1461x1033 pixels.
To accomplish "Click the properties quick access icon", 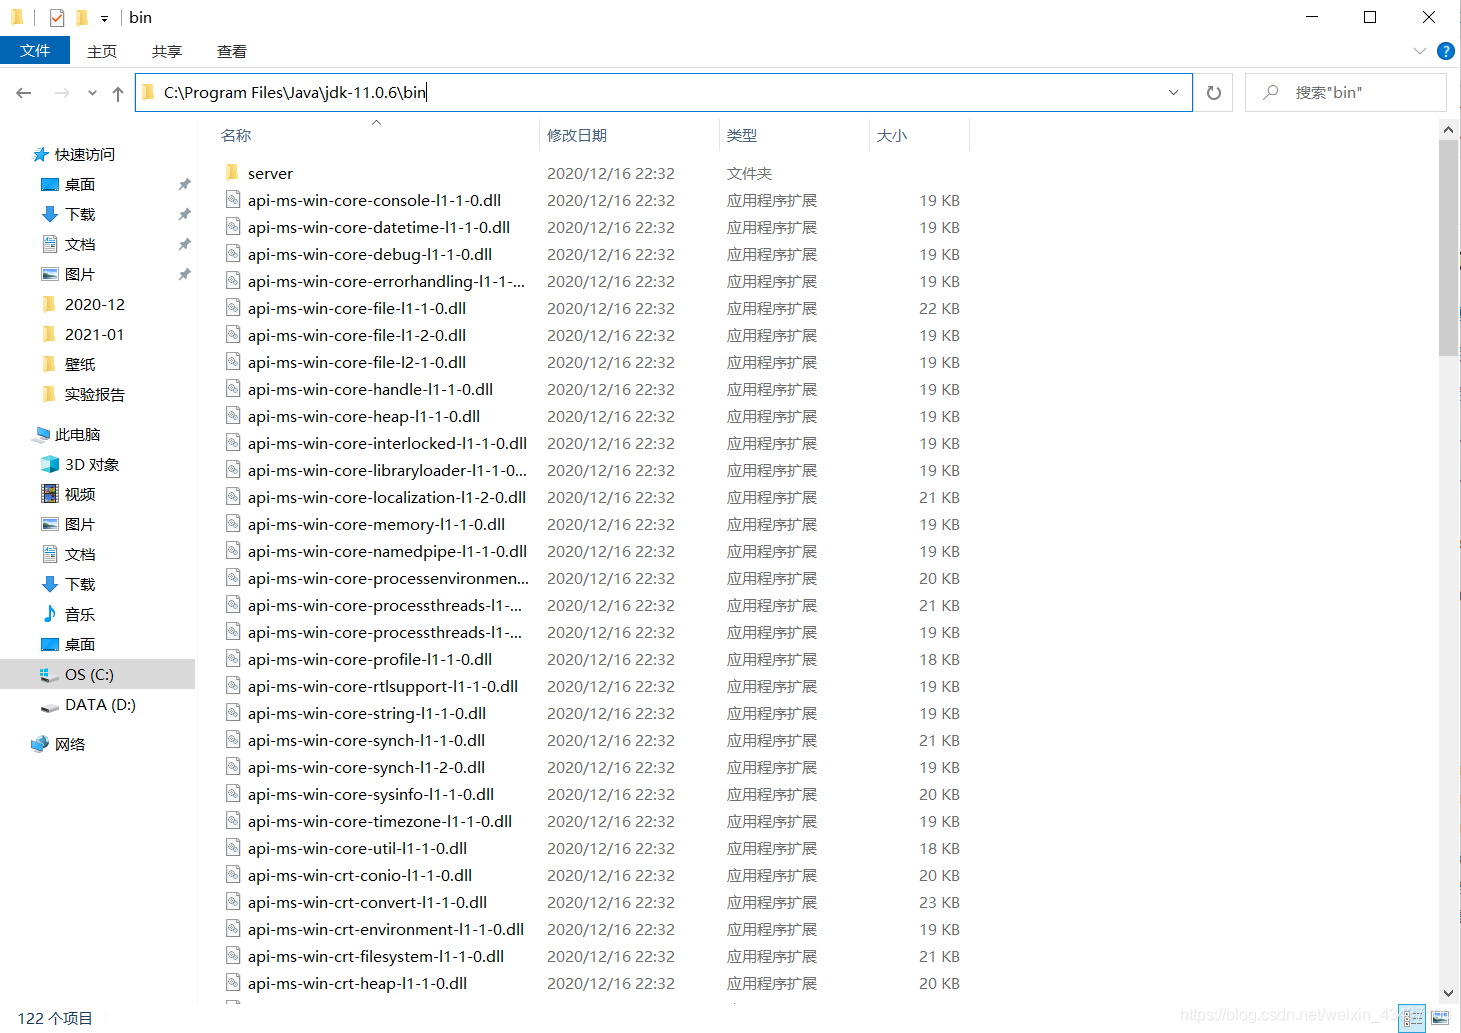I will pos(57,17).
